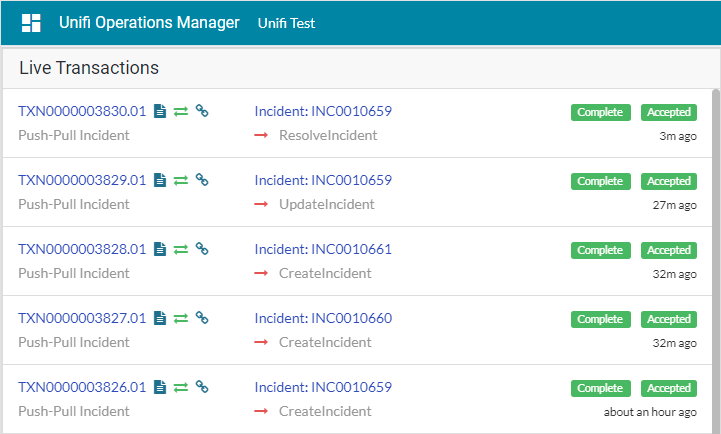Open document icon for TXN0000003829.01
This screenshot has height=434, width=721.
(160, 181)
